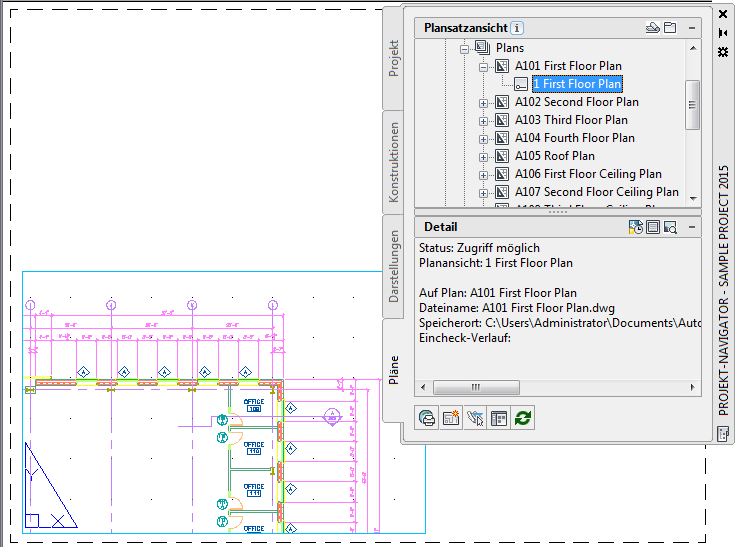Expand the A106 First Floor Ceiling Plan node
Screen dimensions: 735x547
point(483,176)
